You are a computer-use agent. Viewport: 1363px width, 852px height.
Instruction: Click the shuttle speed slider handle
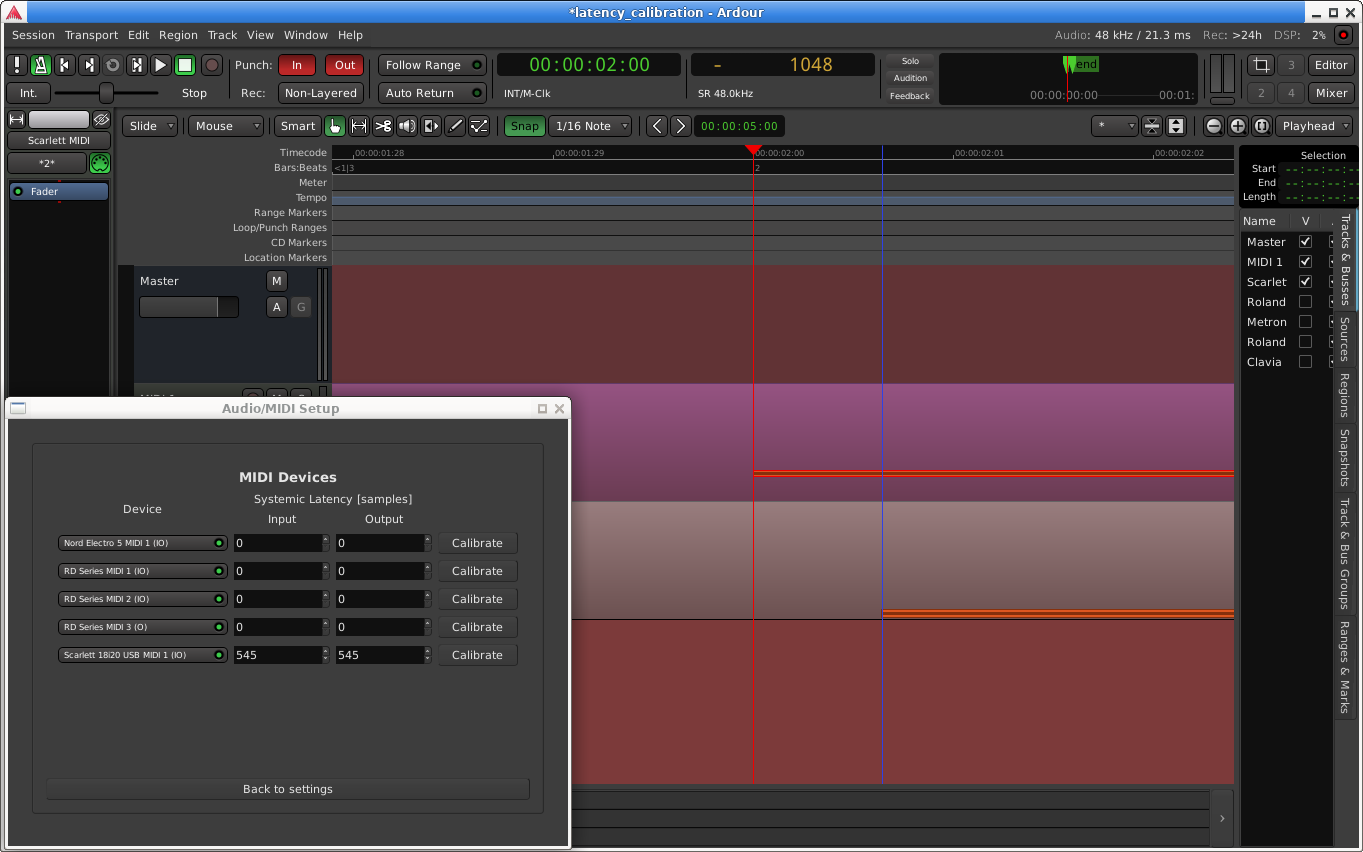106,93
